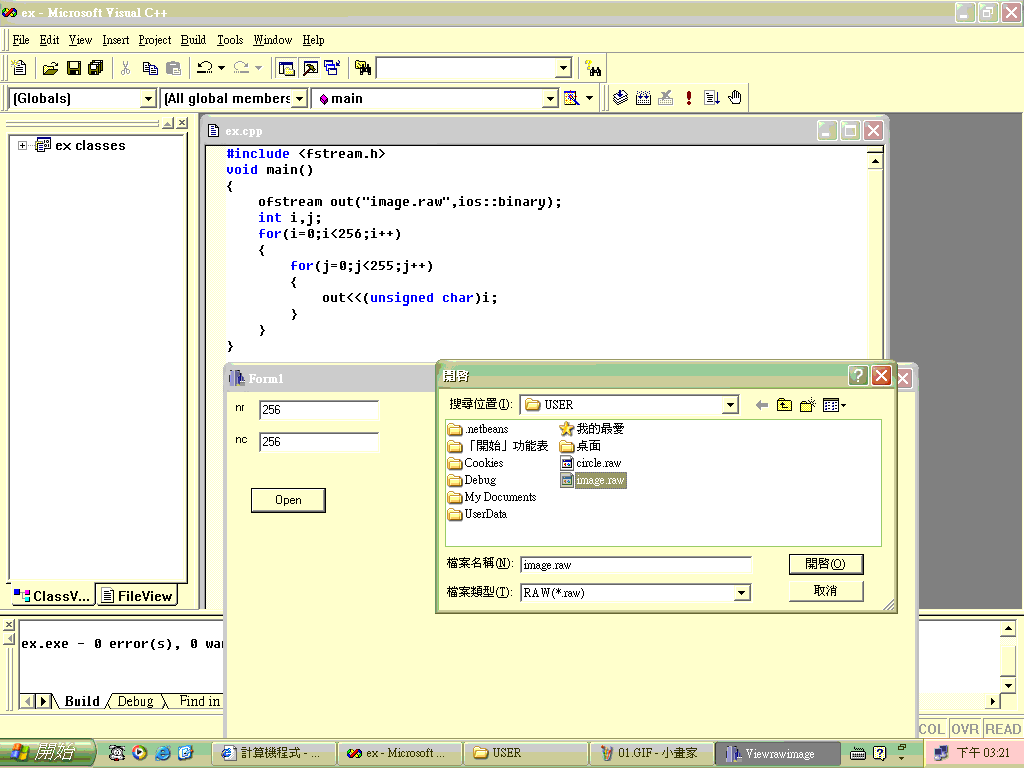The image size is (1024, 768).
Task: Click the Save All toolbar icon
Action: click(x=95, y=68)
